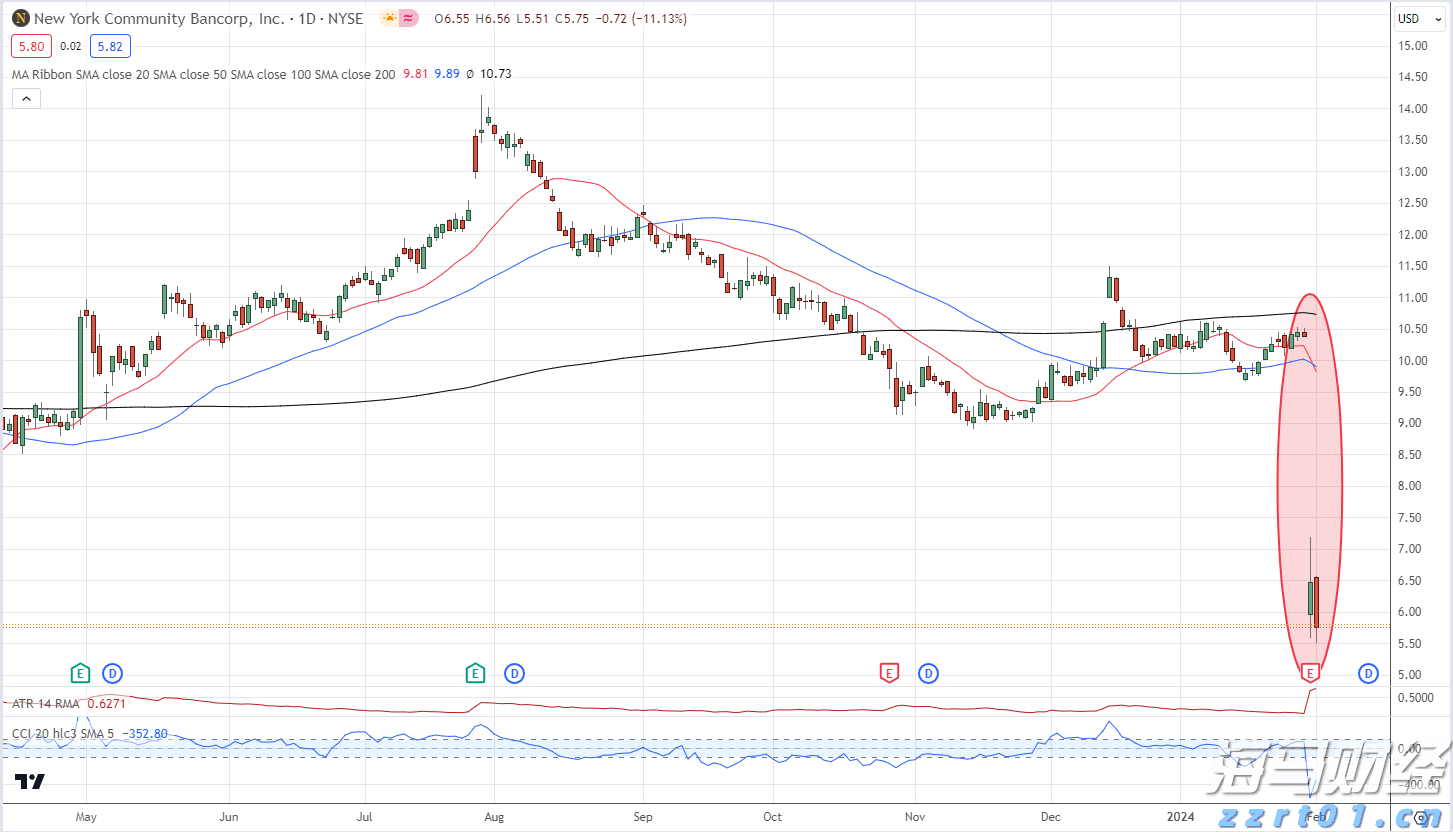Click the red E earnings marker above February

pyautogui.click(x=1311, y=674)
